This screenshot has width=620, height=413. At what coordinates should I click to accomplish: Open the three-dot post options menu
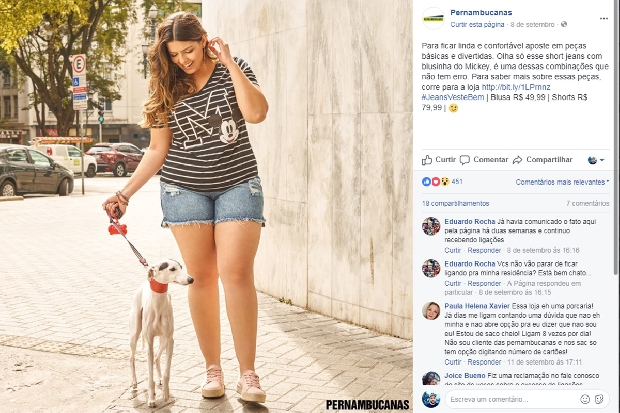(603, 19)
